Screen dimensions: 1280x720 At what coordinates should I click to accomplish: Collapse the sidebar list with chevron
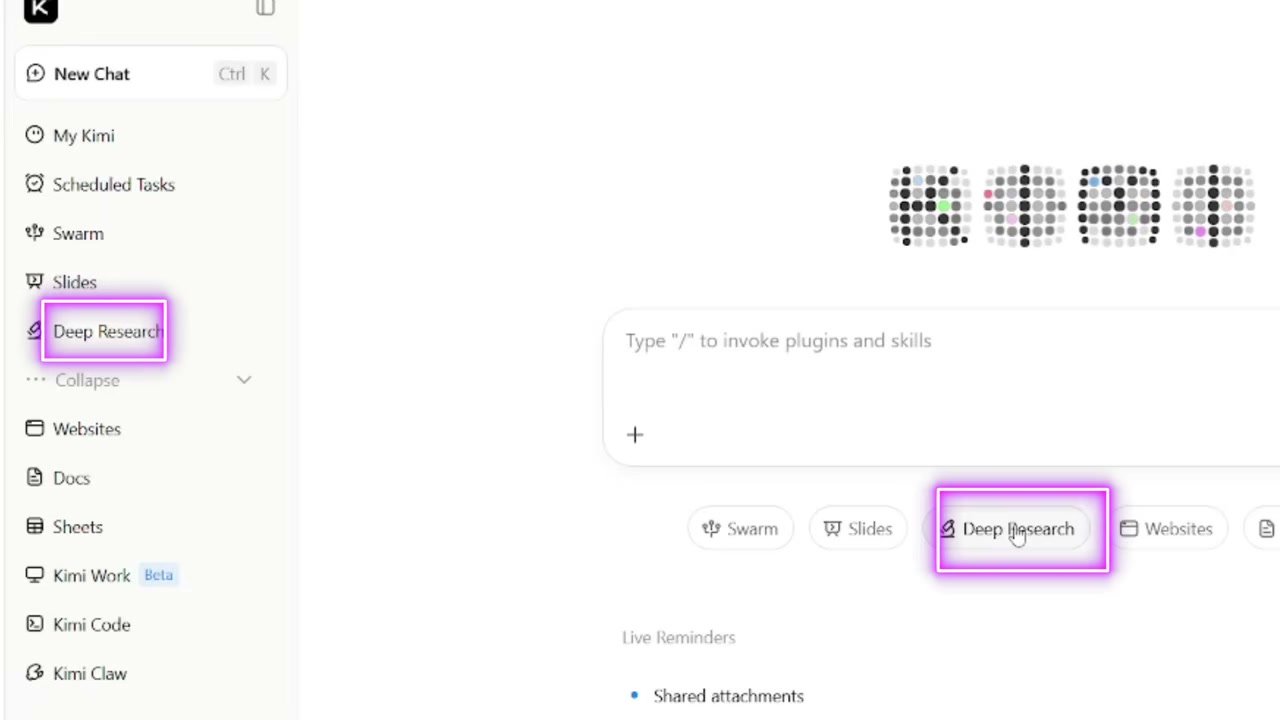point(244,380)
